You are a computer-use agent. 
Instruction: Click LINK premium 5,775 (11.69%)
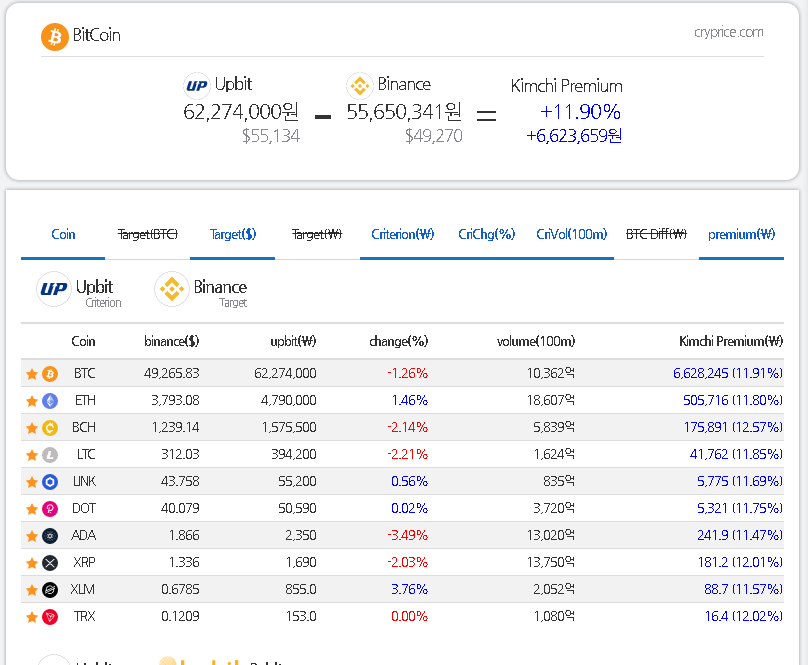(x=740, y=481)
